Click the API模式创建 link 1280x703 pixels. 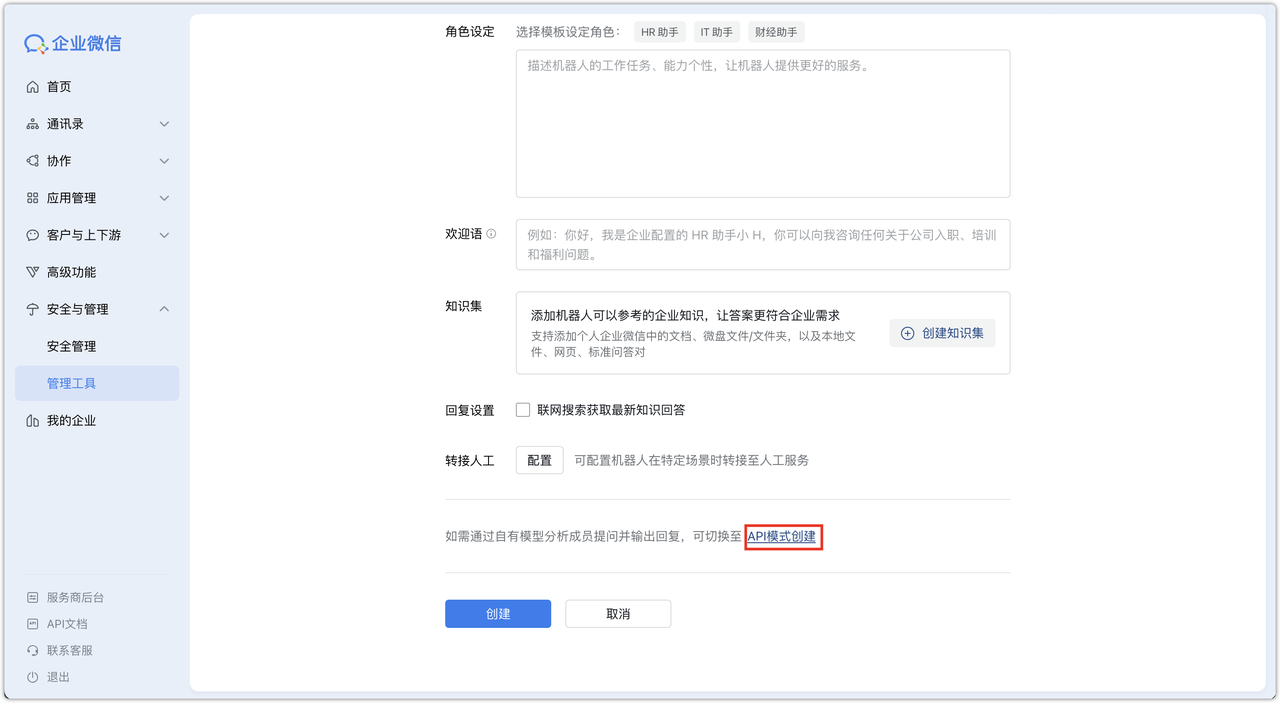click(x=782, y=536)
